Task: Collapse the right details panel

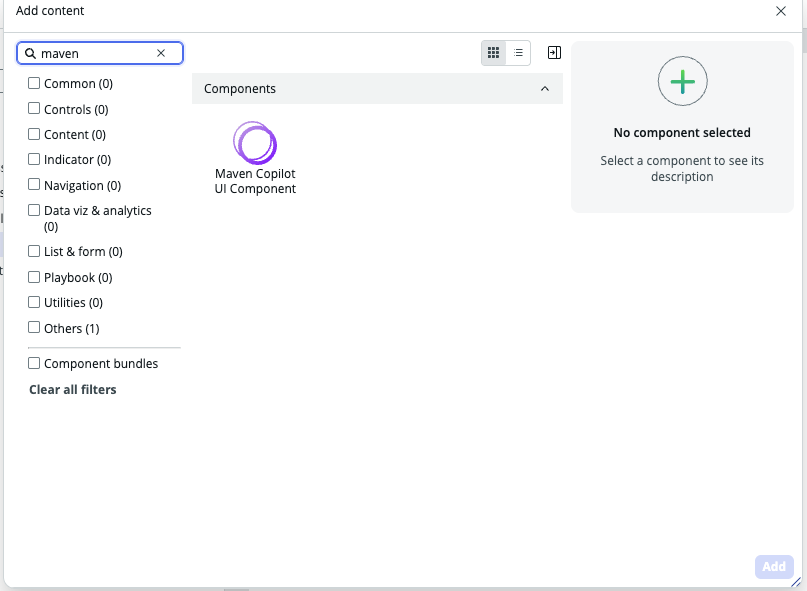Action: point(555,52)
